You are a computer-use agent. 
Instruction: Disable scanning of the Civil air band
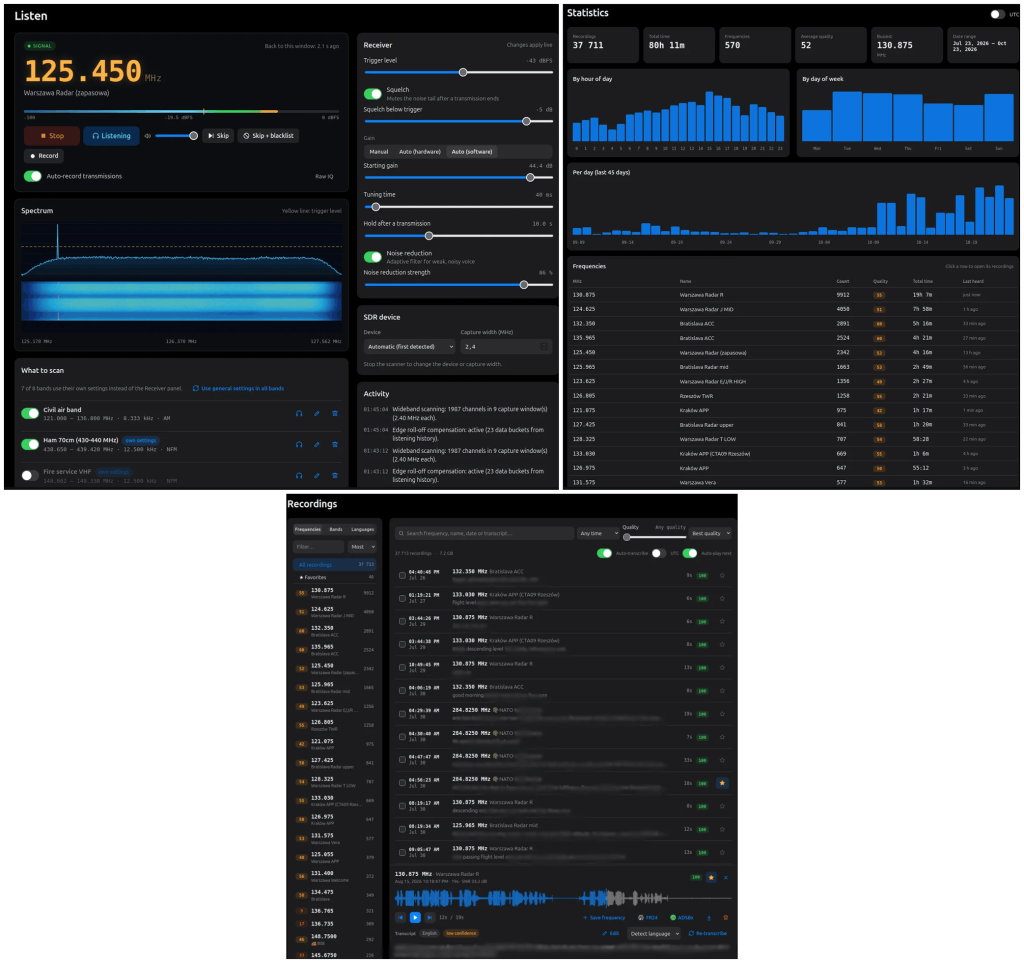30,413
